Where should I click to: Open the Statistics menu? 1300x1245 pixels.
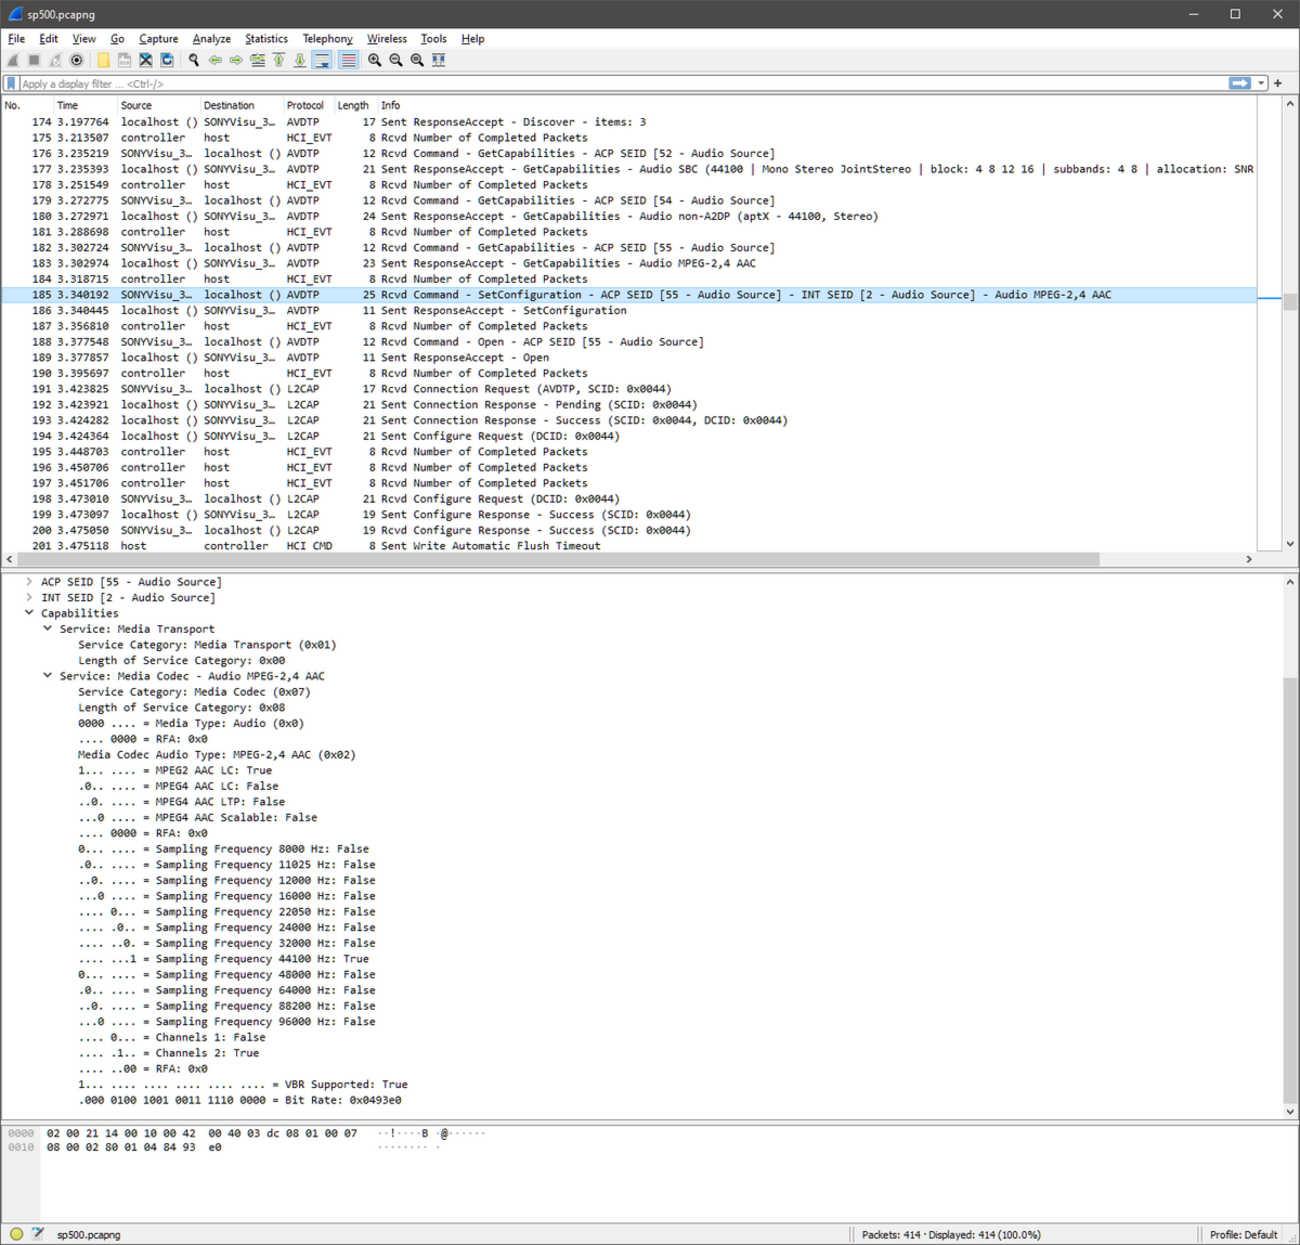pos(266,39)
